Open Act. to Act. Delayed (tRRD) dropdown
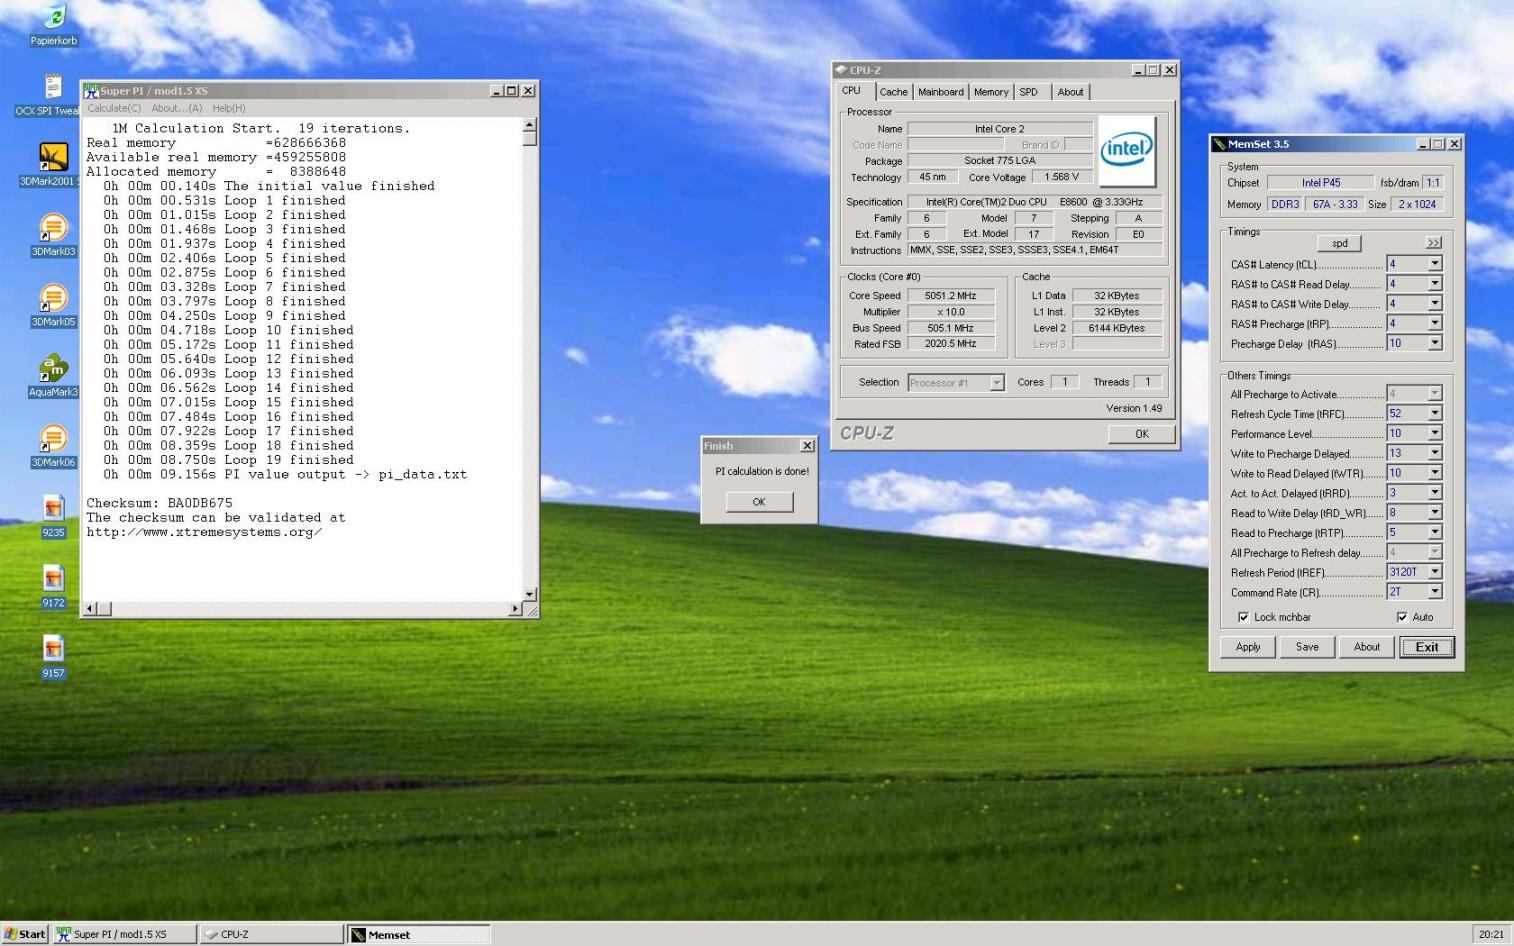 pyautogui.click(x=1435, y=492)
